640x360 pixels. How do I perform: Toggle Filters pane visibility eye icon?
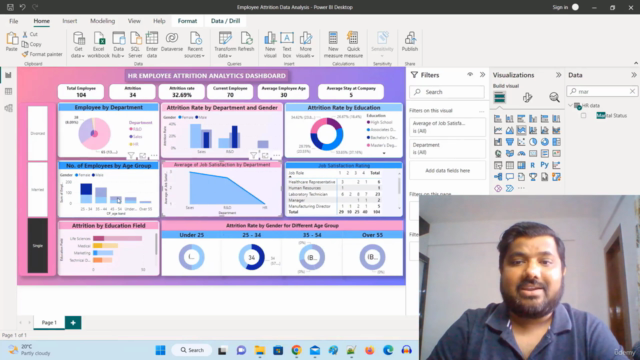pos(470,75)
